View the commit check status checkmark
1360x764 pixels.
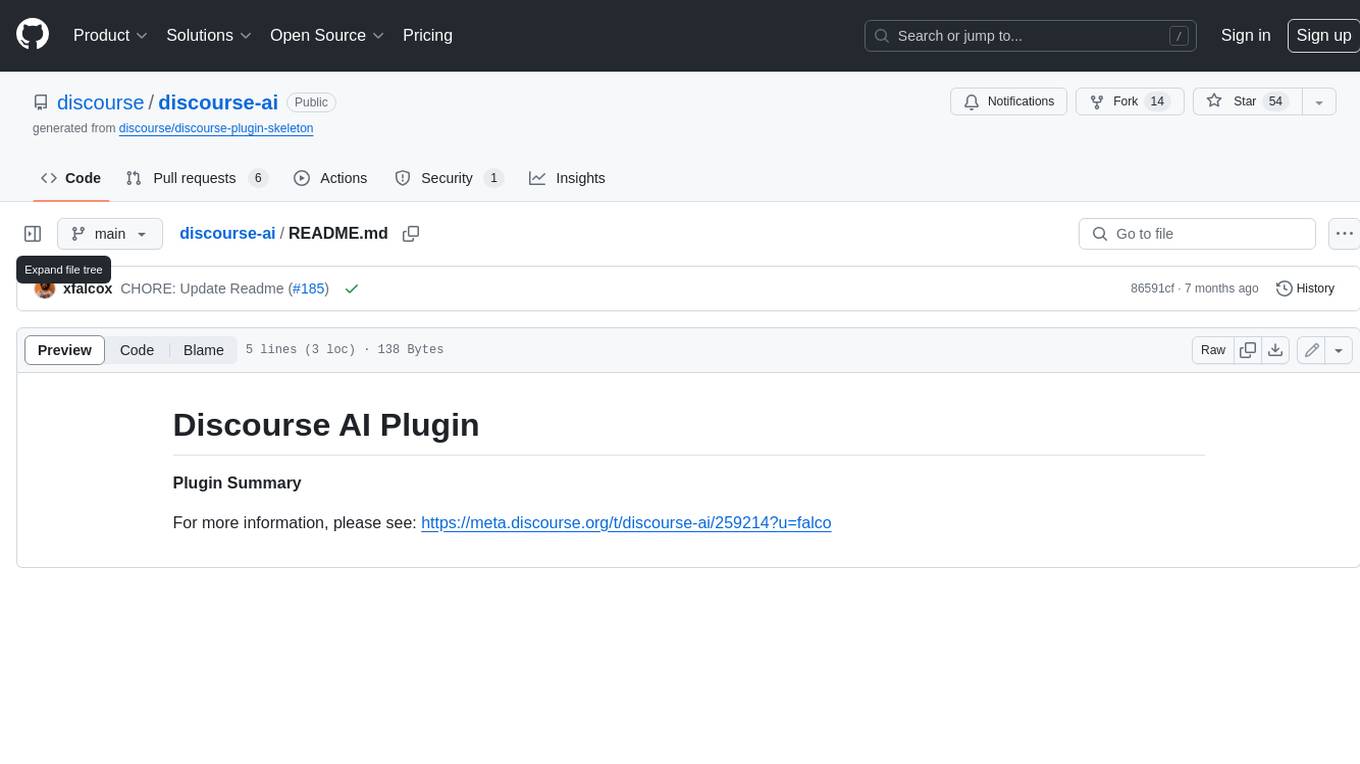pyautogui.click(x=351, y=288)
